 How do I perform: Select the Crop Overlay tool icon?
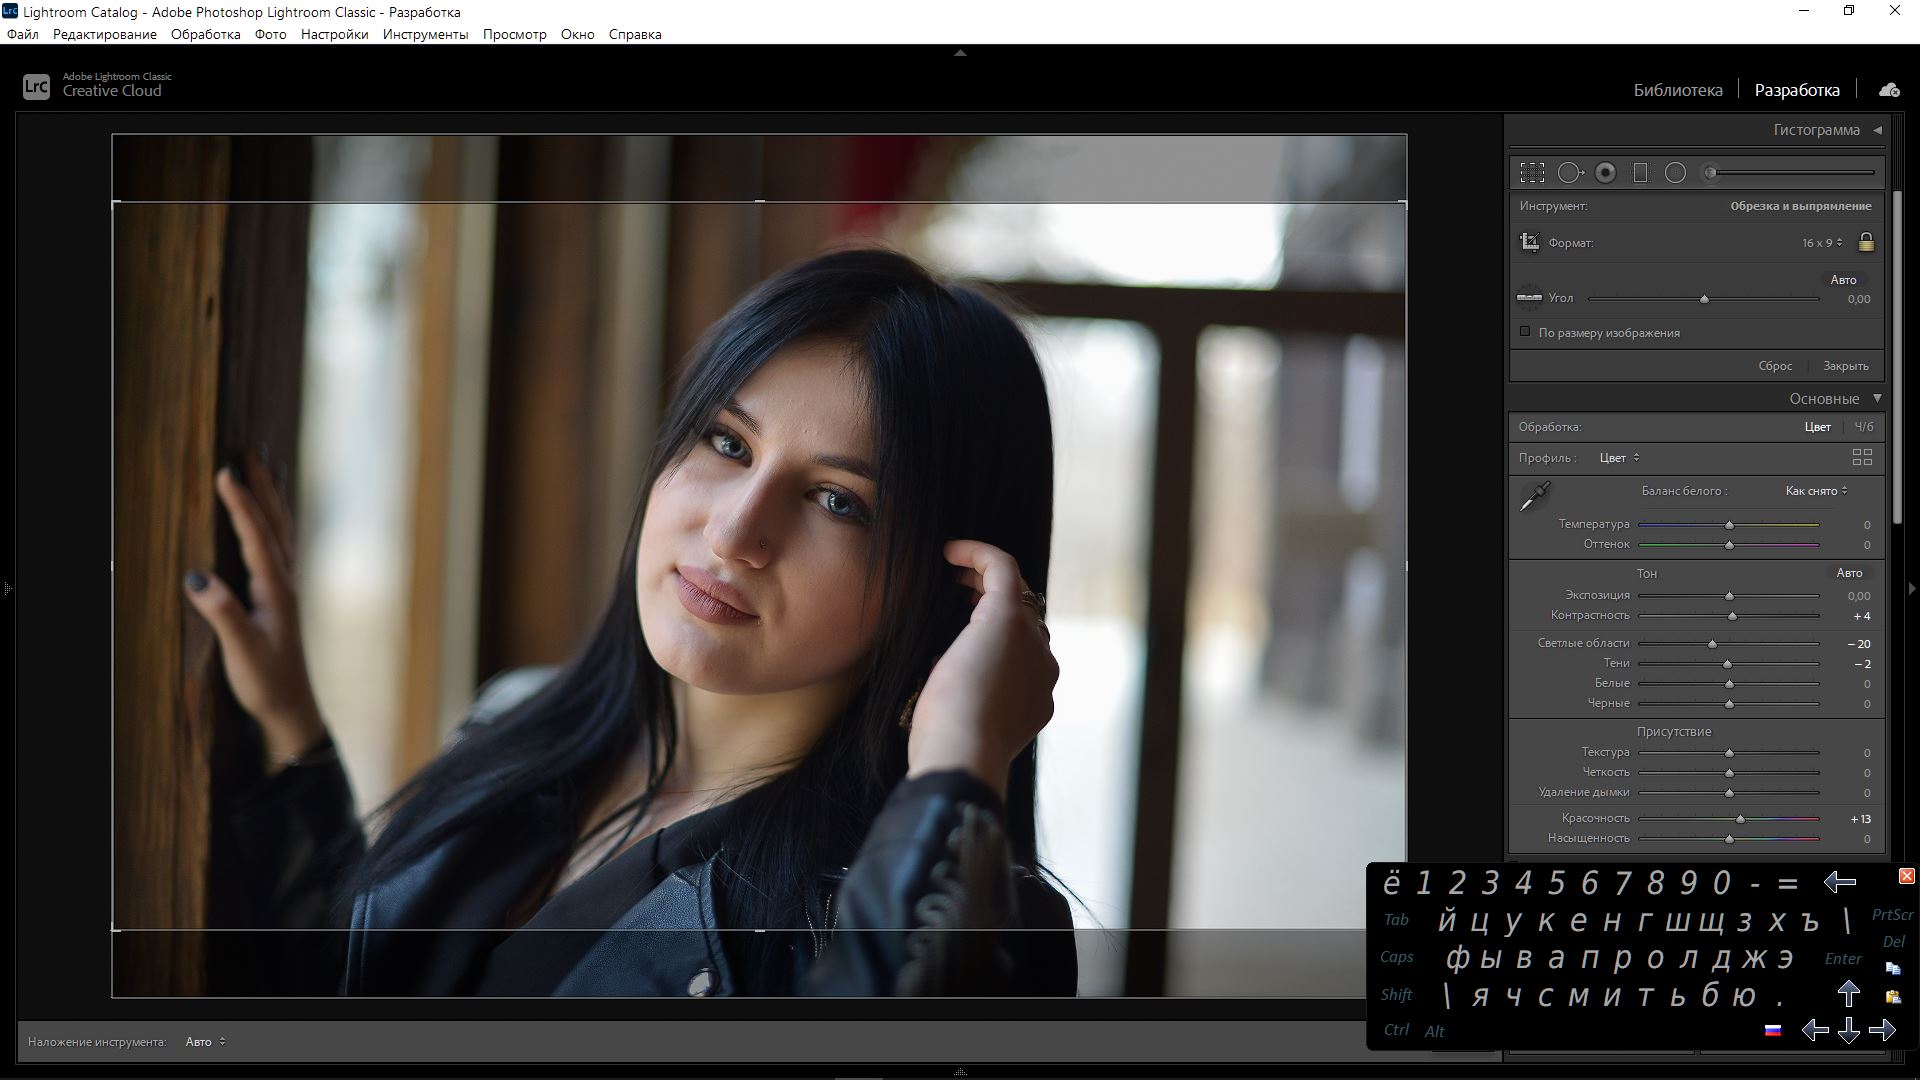pos(1532,173)
